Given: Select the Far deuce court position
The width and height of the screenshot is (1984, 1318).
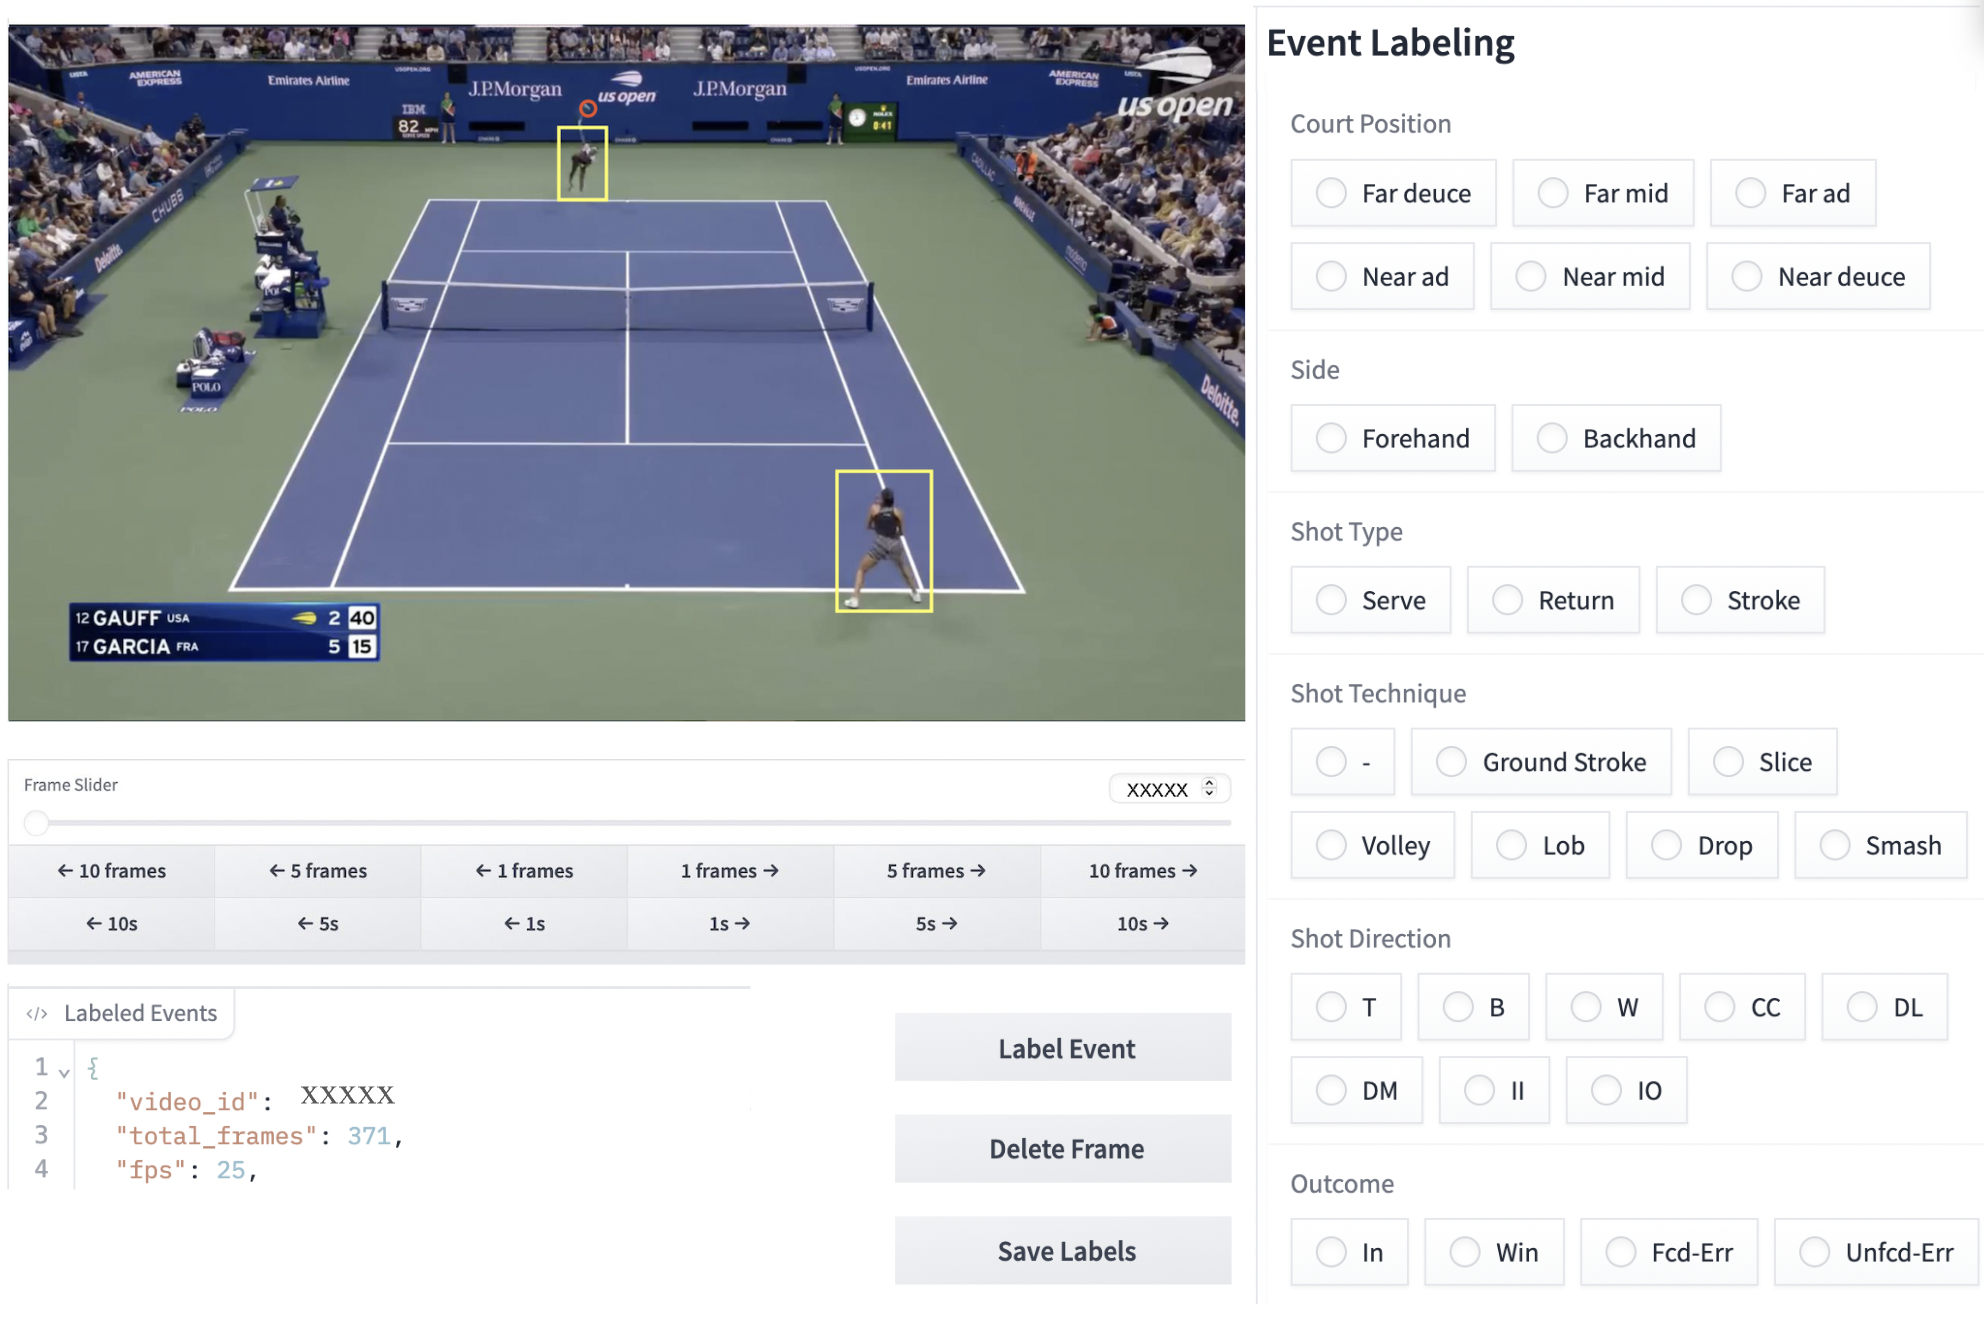Looking at the screenshot, I should click(1331, 193).
